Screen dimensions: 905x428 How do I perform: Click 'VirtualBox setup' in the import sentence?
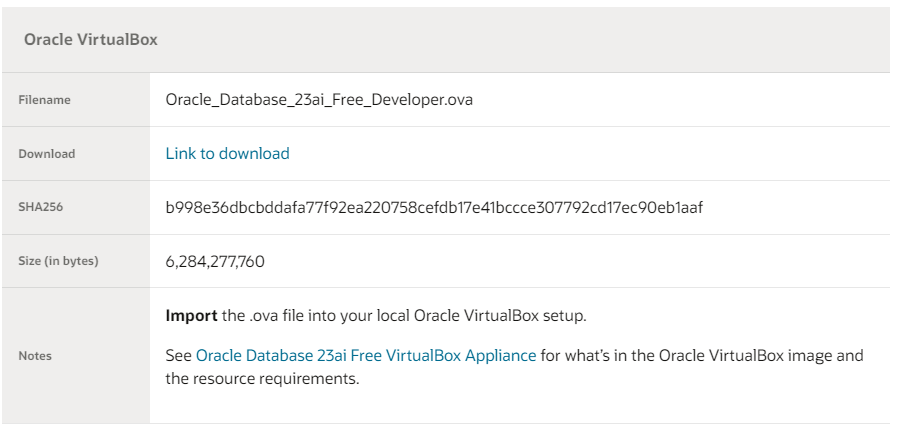[529, 316]
